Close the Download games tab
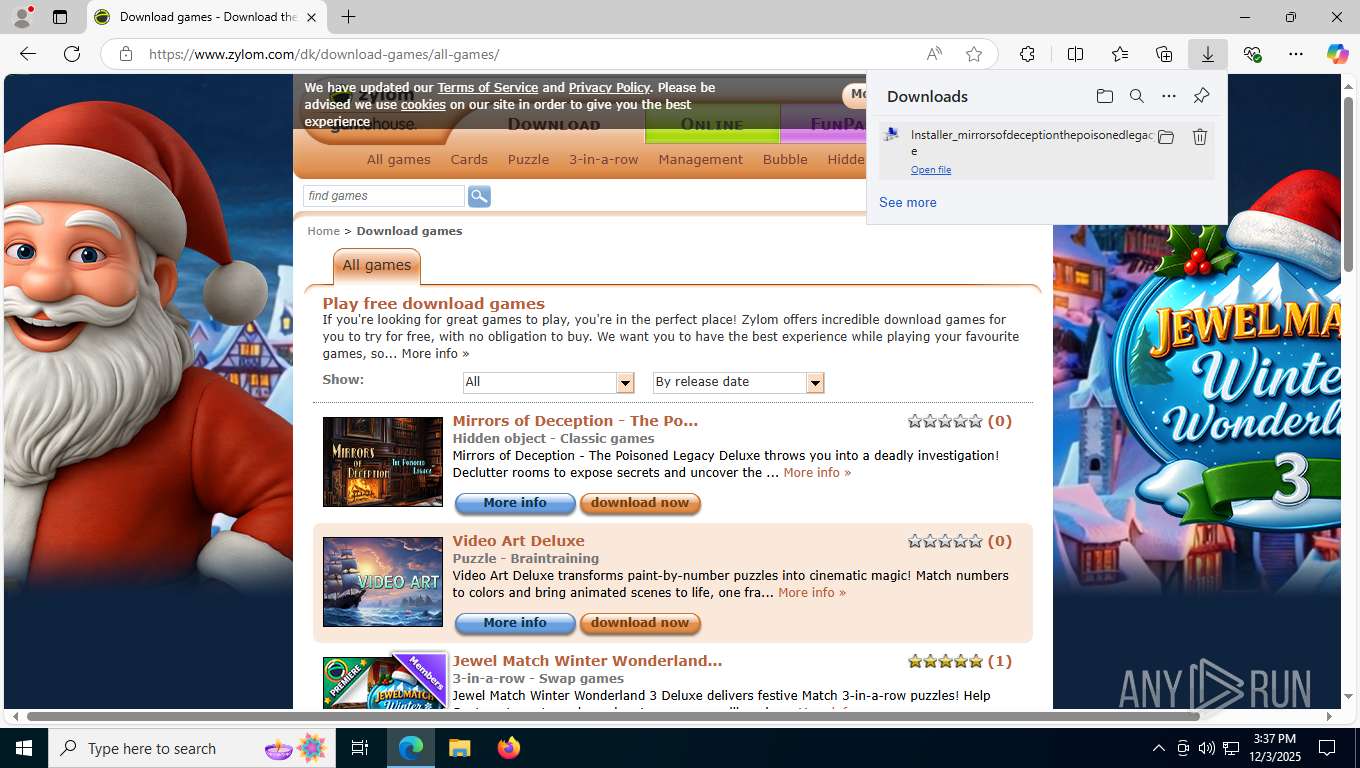 tap(311, 17)
